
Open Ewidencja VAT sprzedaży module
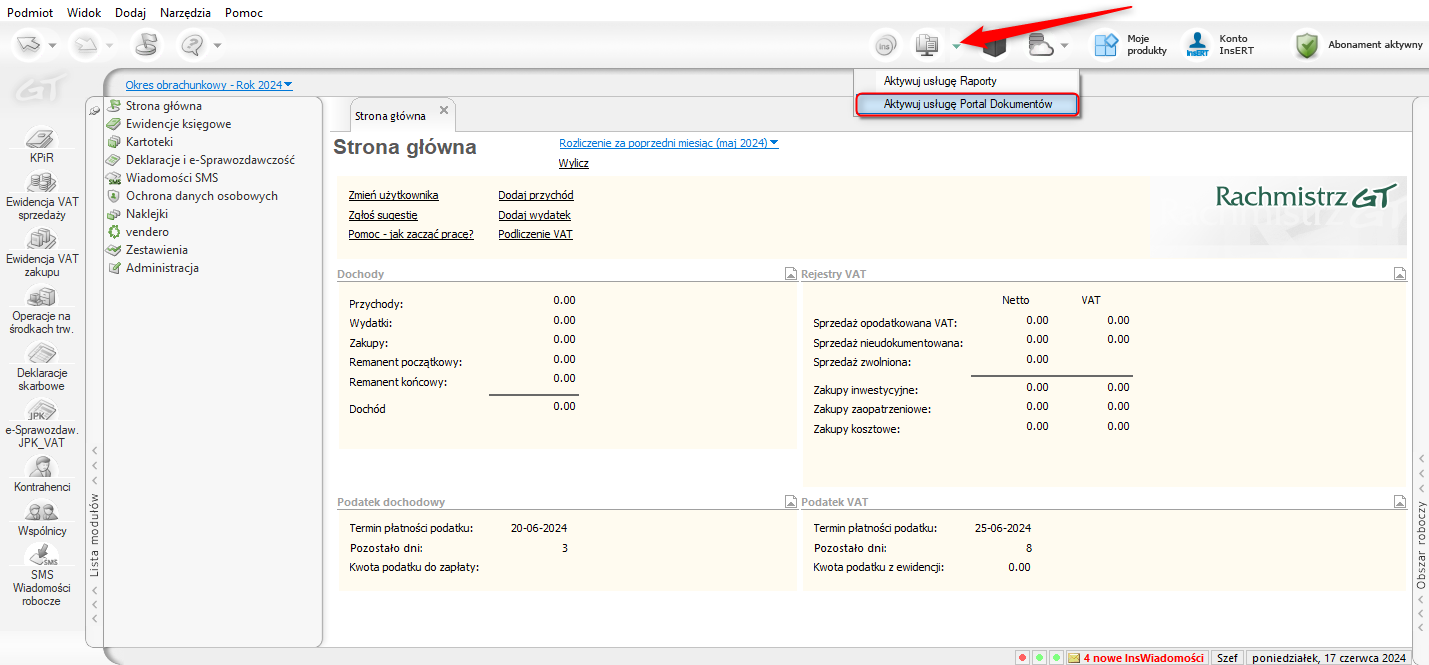click(x=42, y=196)
